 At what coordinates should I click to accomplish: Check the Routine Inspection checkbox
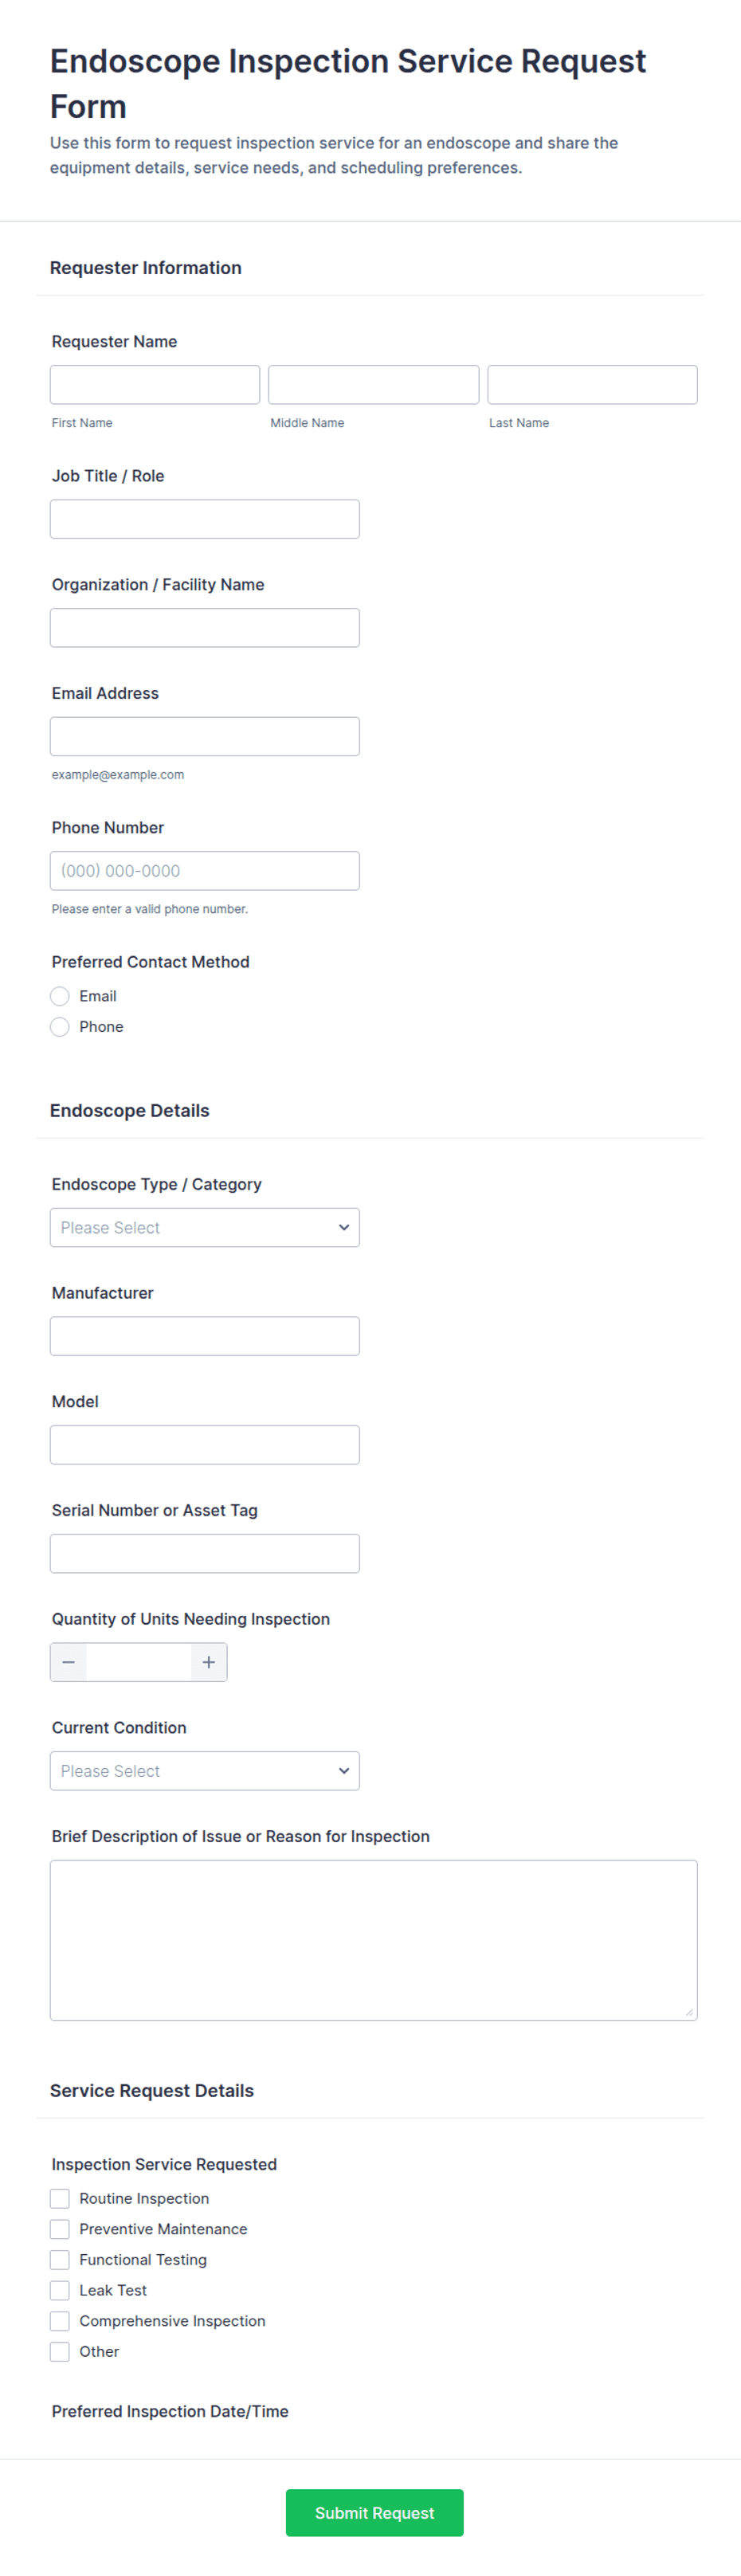pyautogui.click(x=60, y=2198)
